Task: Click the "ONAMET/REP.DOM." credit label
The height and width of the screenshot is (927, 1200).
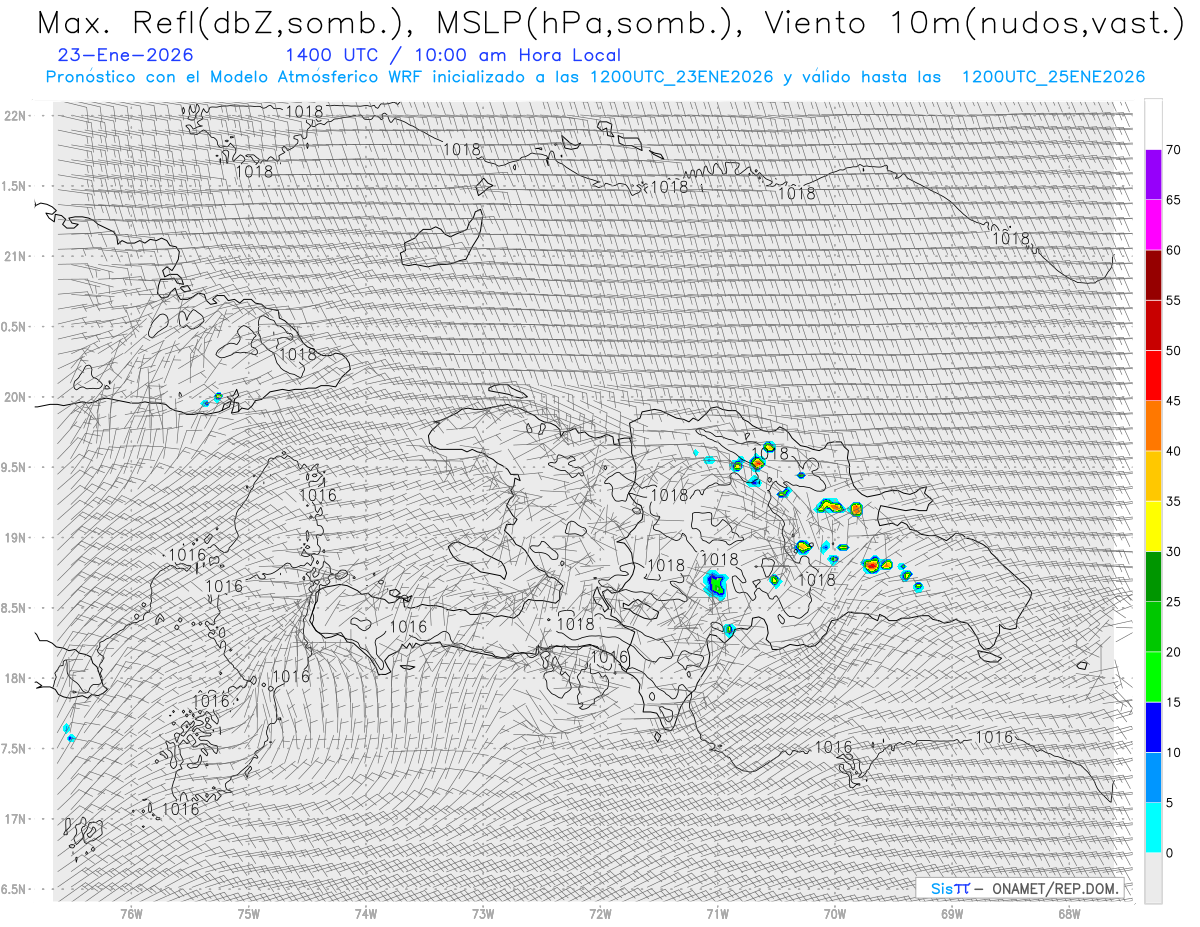Action: pyautogui.click(x=1053, y=888)
